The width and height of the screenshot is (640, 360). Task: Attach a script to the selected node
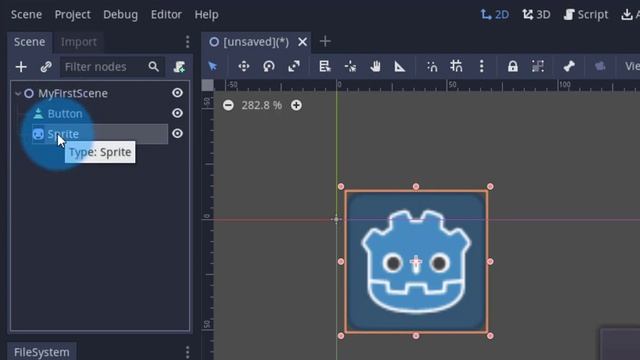click(x=179, y=67)
